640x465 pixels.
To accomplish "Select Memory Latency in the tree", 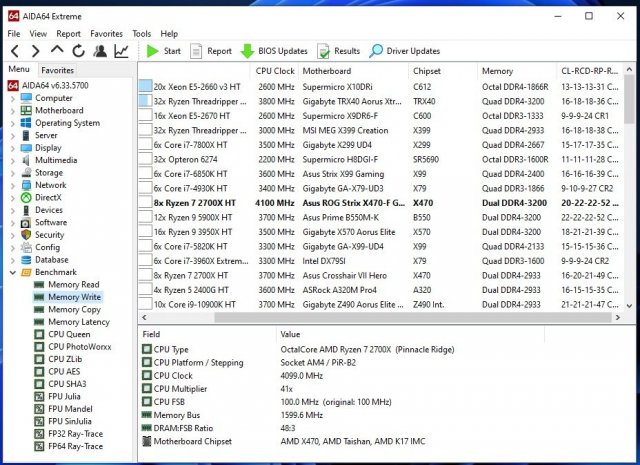I will [x=78, y=322].
